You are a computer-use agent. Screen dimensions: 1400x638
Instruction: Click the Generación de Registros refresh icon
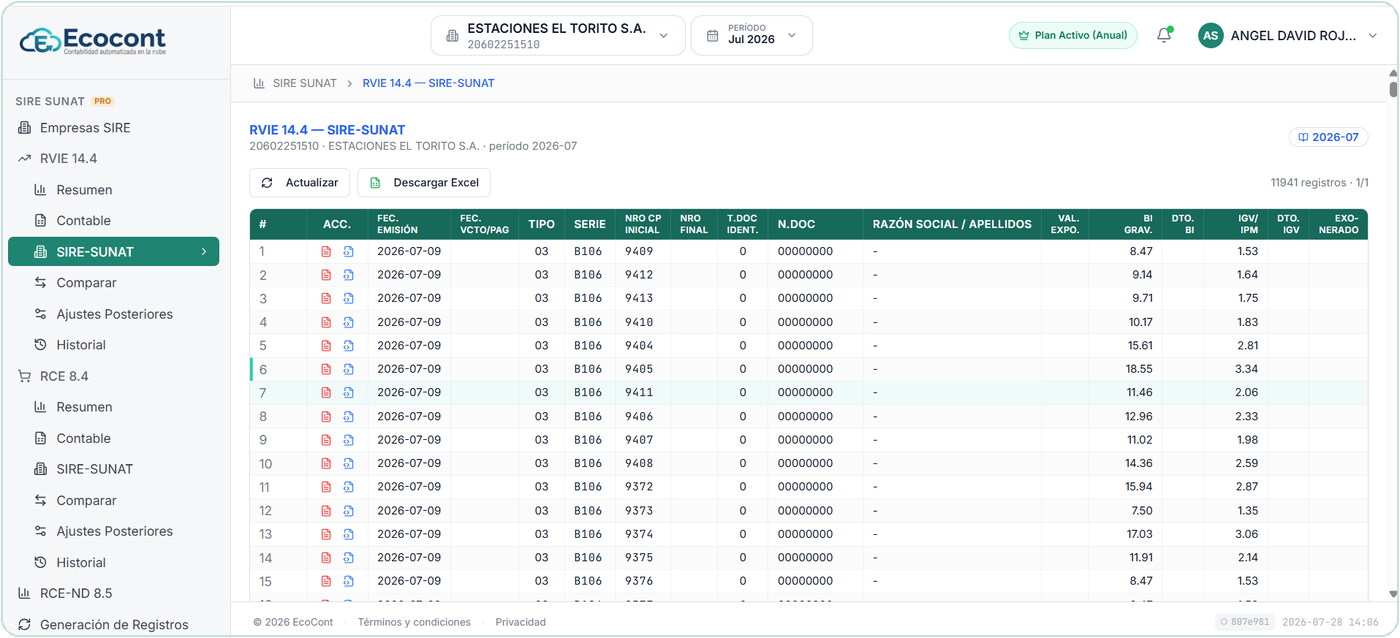coord(24,624)
